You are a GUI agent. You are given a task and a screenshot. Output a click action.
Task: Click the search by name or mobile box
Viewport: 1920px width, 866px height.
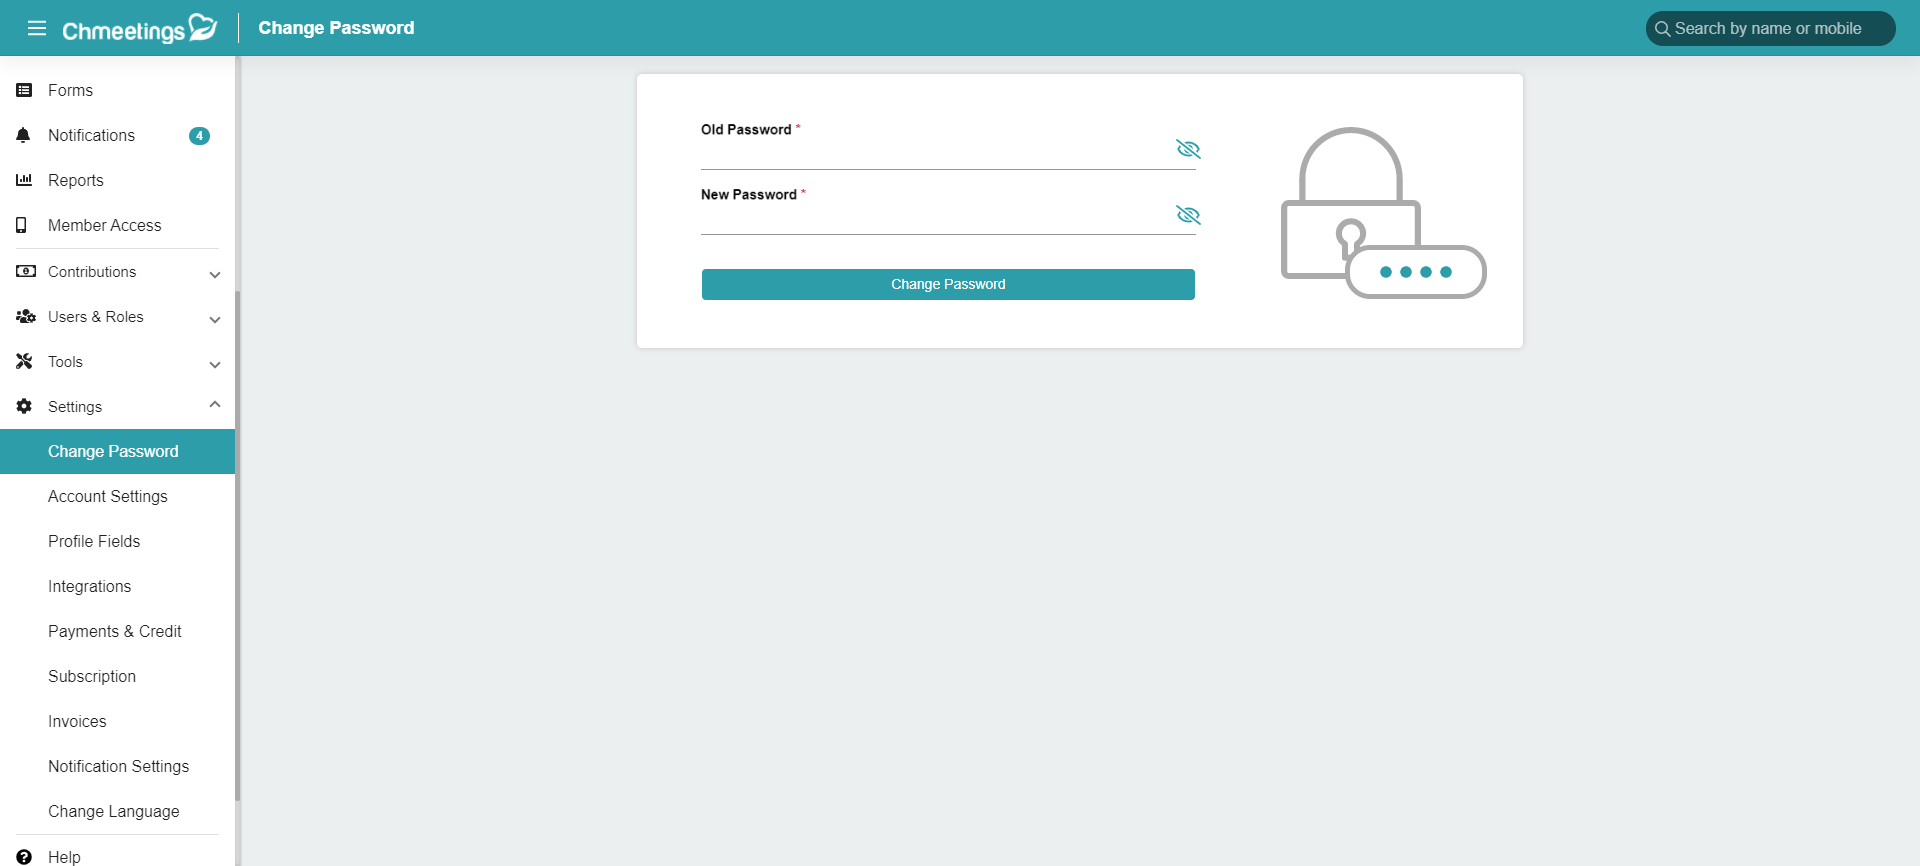[x=1770, y=29]
